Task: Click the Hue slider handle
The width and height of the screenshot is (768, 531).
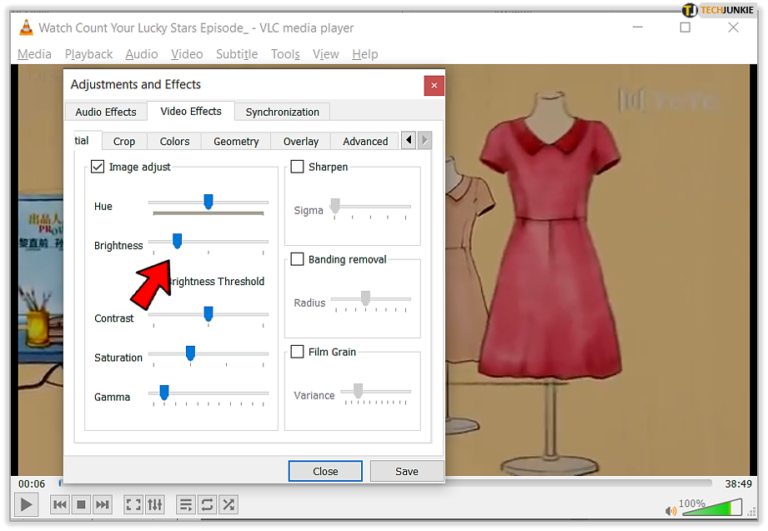Action: coord(208,201)
